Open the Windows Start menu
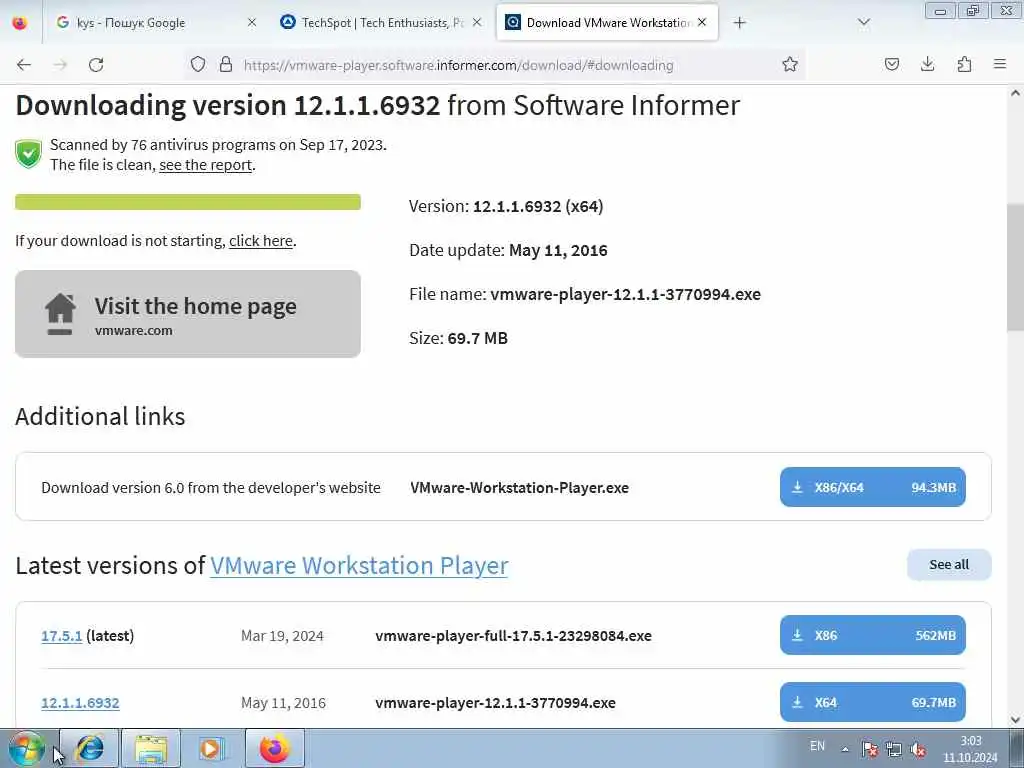This screenshot has height=768, width=1024. point(26,748)
